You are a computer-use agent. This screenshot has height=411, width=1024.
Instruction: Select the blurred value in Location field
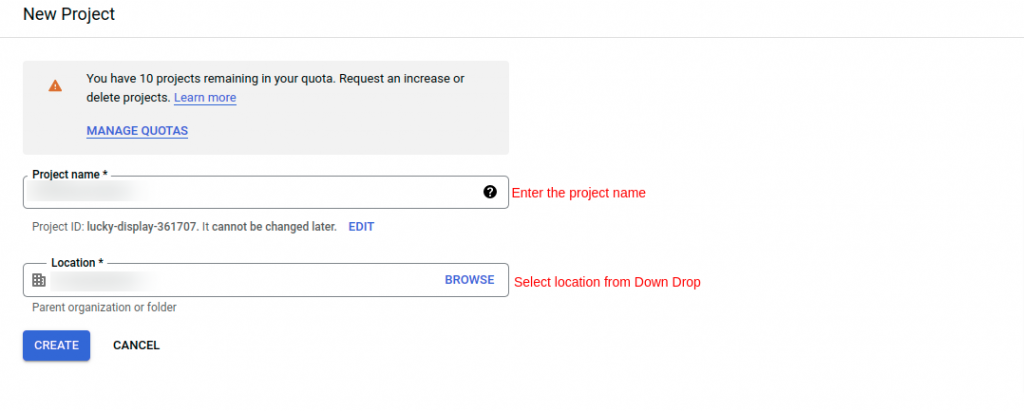click(103, 280)
